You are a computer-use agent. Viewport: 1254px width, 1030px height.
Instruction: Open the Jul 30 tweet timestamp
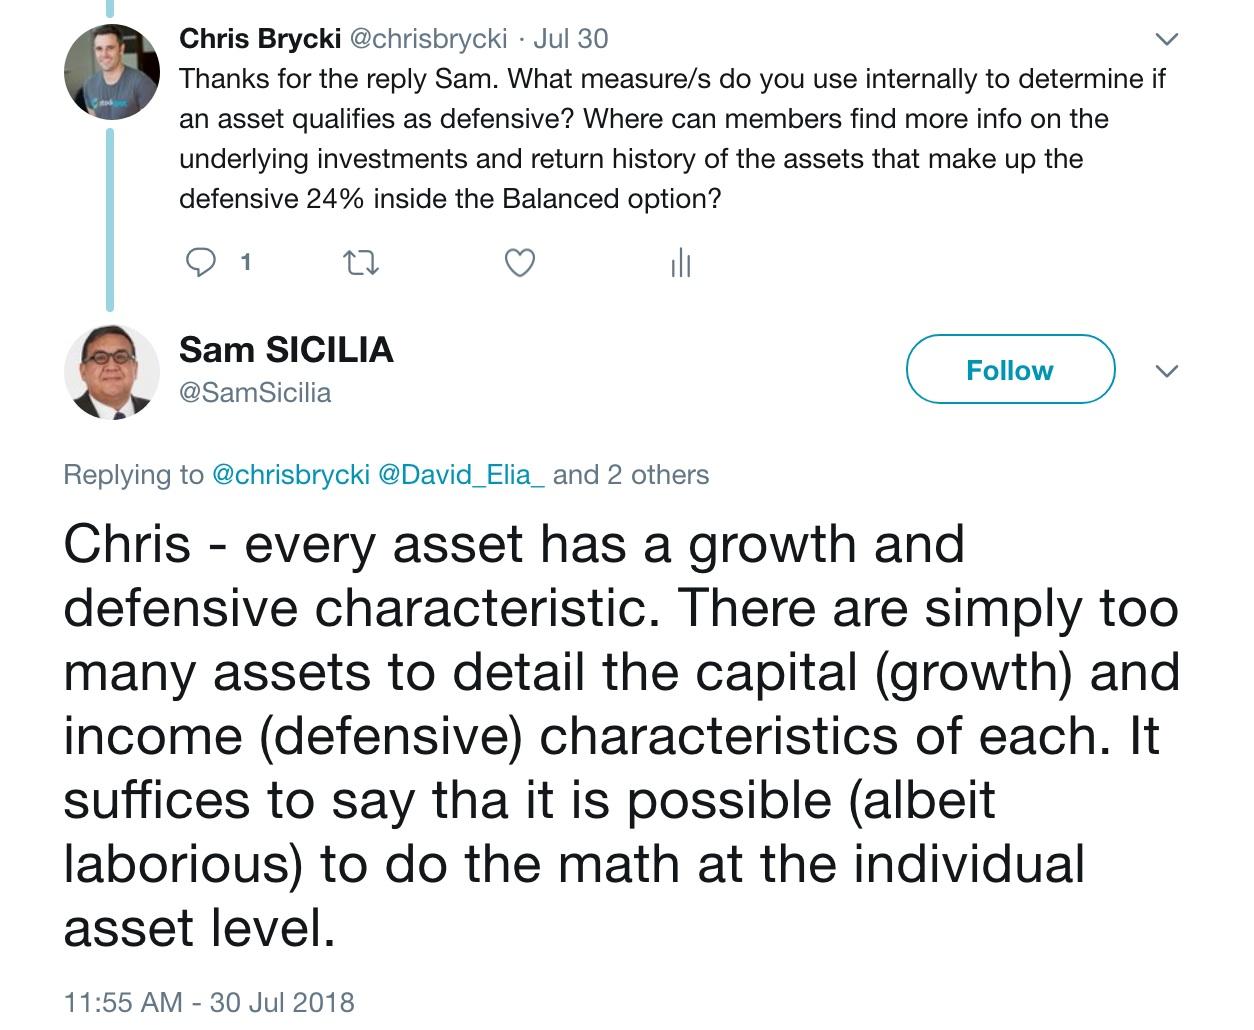[x=570, y=38]
